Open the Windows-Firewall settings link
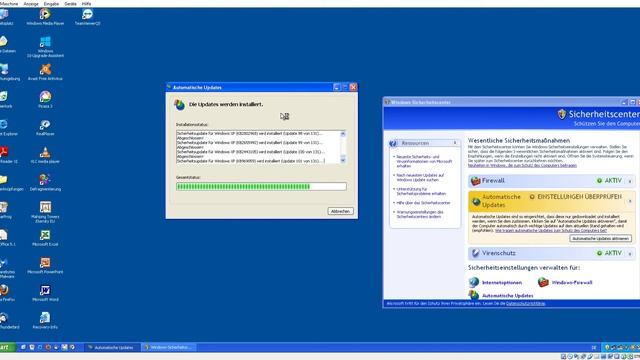640x360 pixels. coord(572,282)
